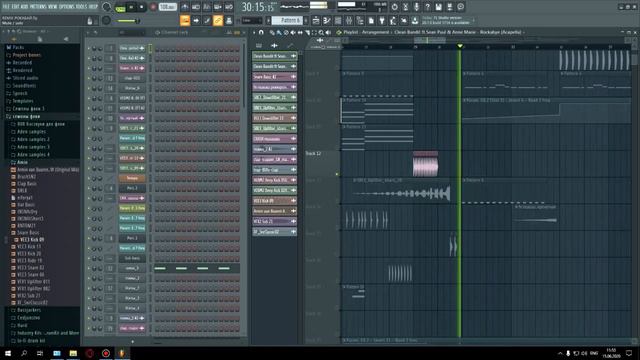The width and height of the screenshot is (640, 360).
Task: Adjust the master pitch green slider
Action: 128,20
